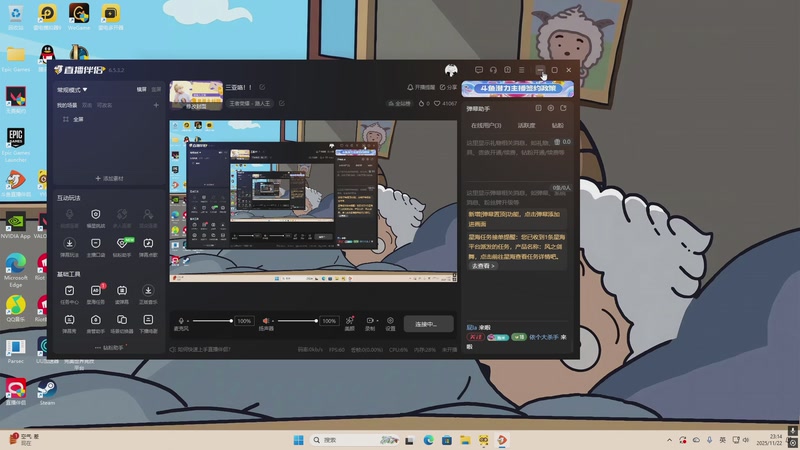The image size is (800, 450).
Task: Edit the stream title pencil icon beside 三亚咯
Action: (x=262, y=87)
